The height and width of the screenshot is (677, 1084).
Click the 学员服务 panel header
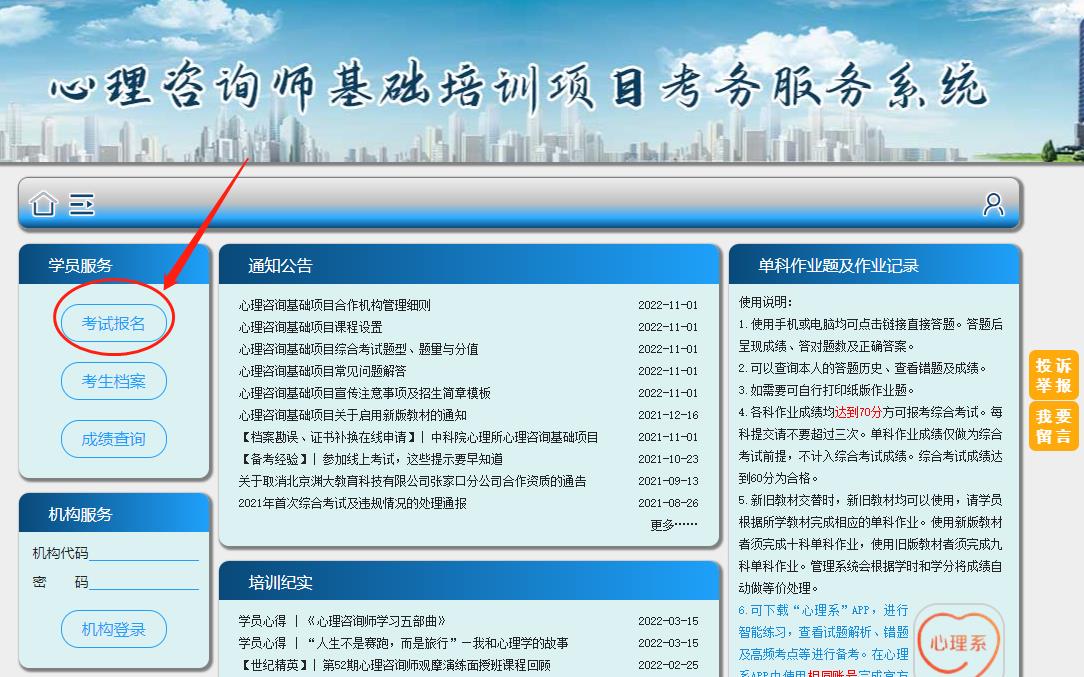pyautogui.click(x=114, y=265)
